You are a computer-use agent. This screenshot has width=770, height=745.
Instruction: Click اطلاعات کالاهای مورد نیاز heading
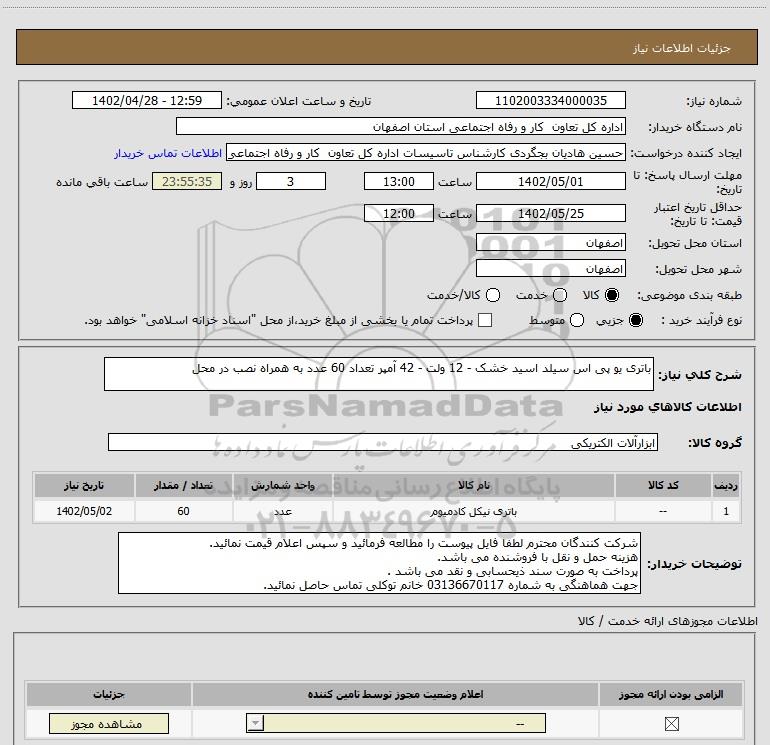667,407
